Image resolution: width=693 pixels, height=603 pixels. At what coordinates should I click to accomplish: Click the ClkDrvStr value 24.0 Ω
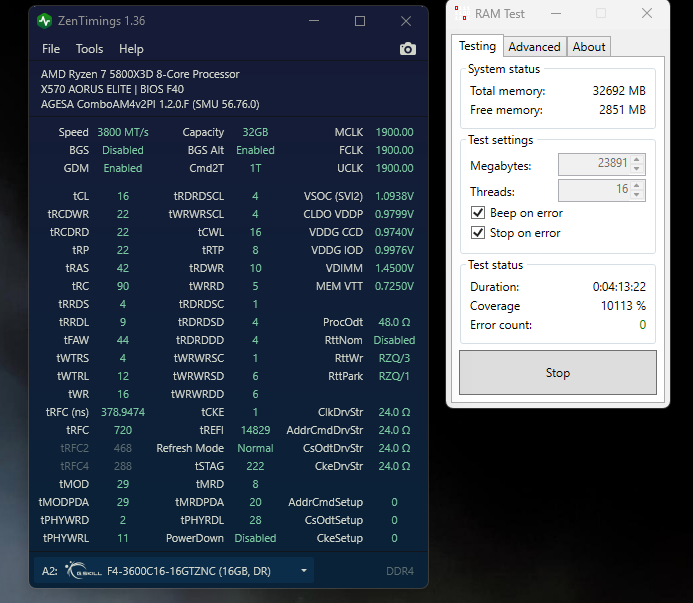point(394,412)
